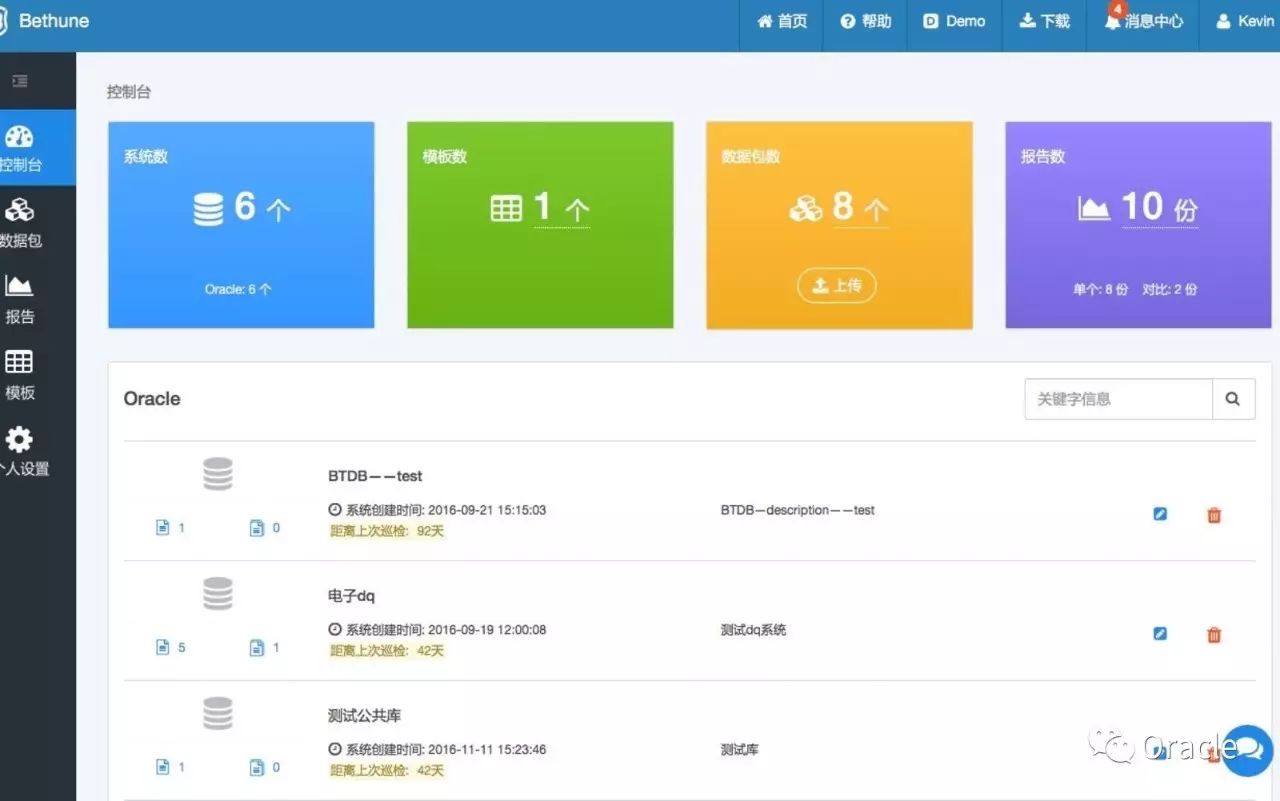Click the 控制台 breadcrumb title
The image size is (1280, 801).
pos(129,92)
